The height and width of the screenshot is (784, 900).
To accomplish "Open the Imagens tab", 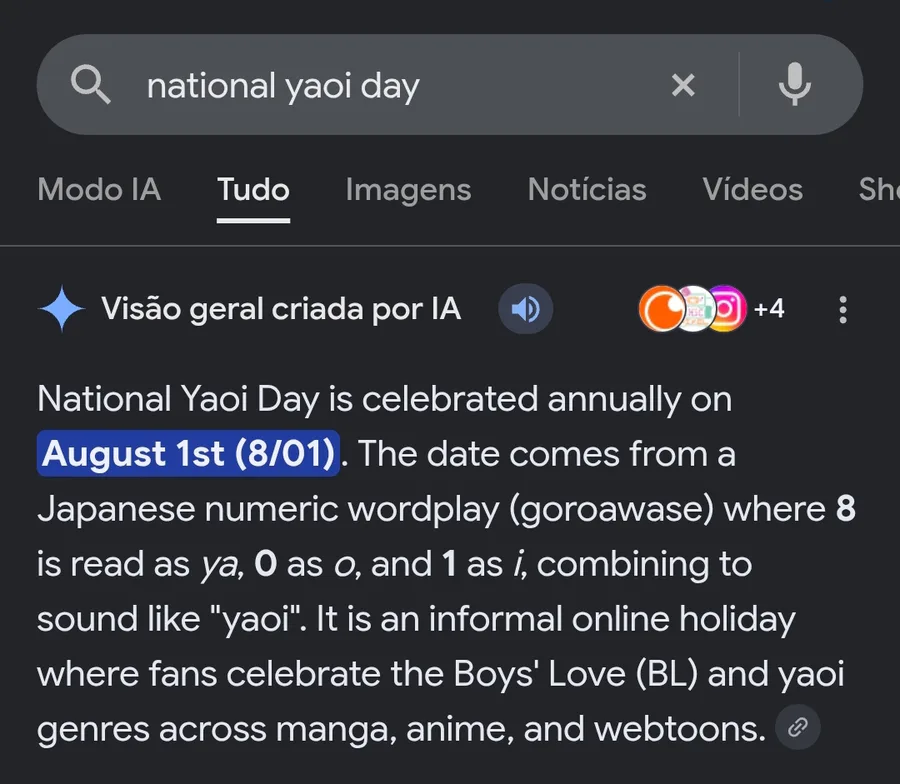I will click(408, 191).
